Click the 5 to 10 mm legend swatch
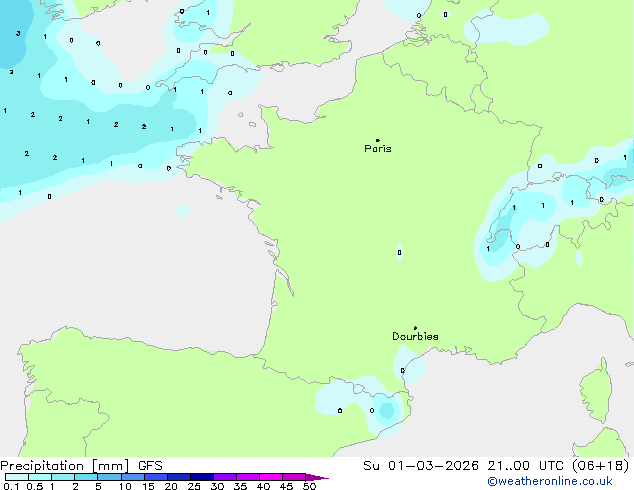 tap(109, 477)
